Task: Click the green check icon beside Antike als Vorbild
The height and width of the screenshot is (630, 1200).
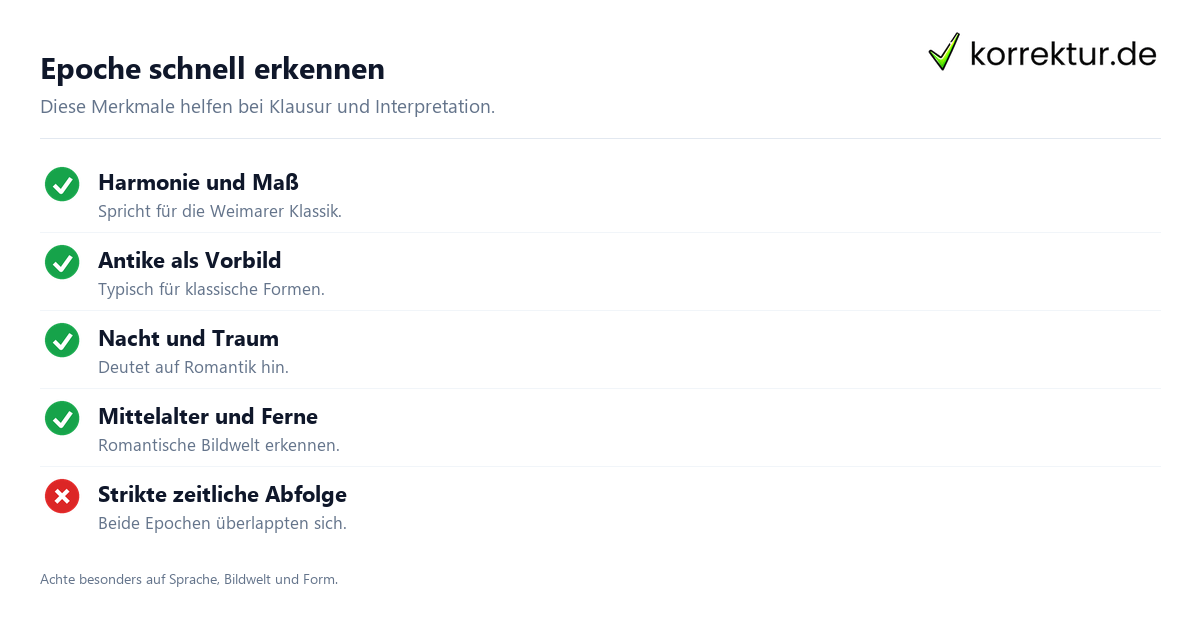Action: coord(62,262)
